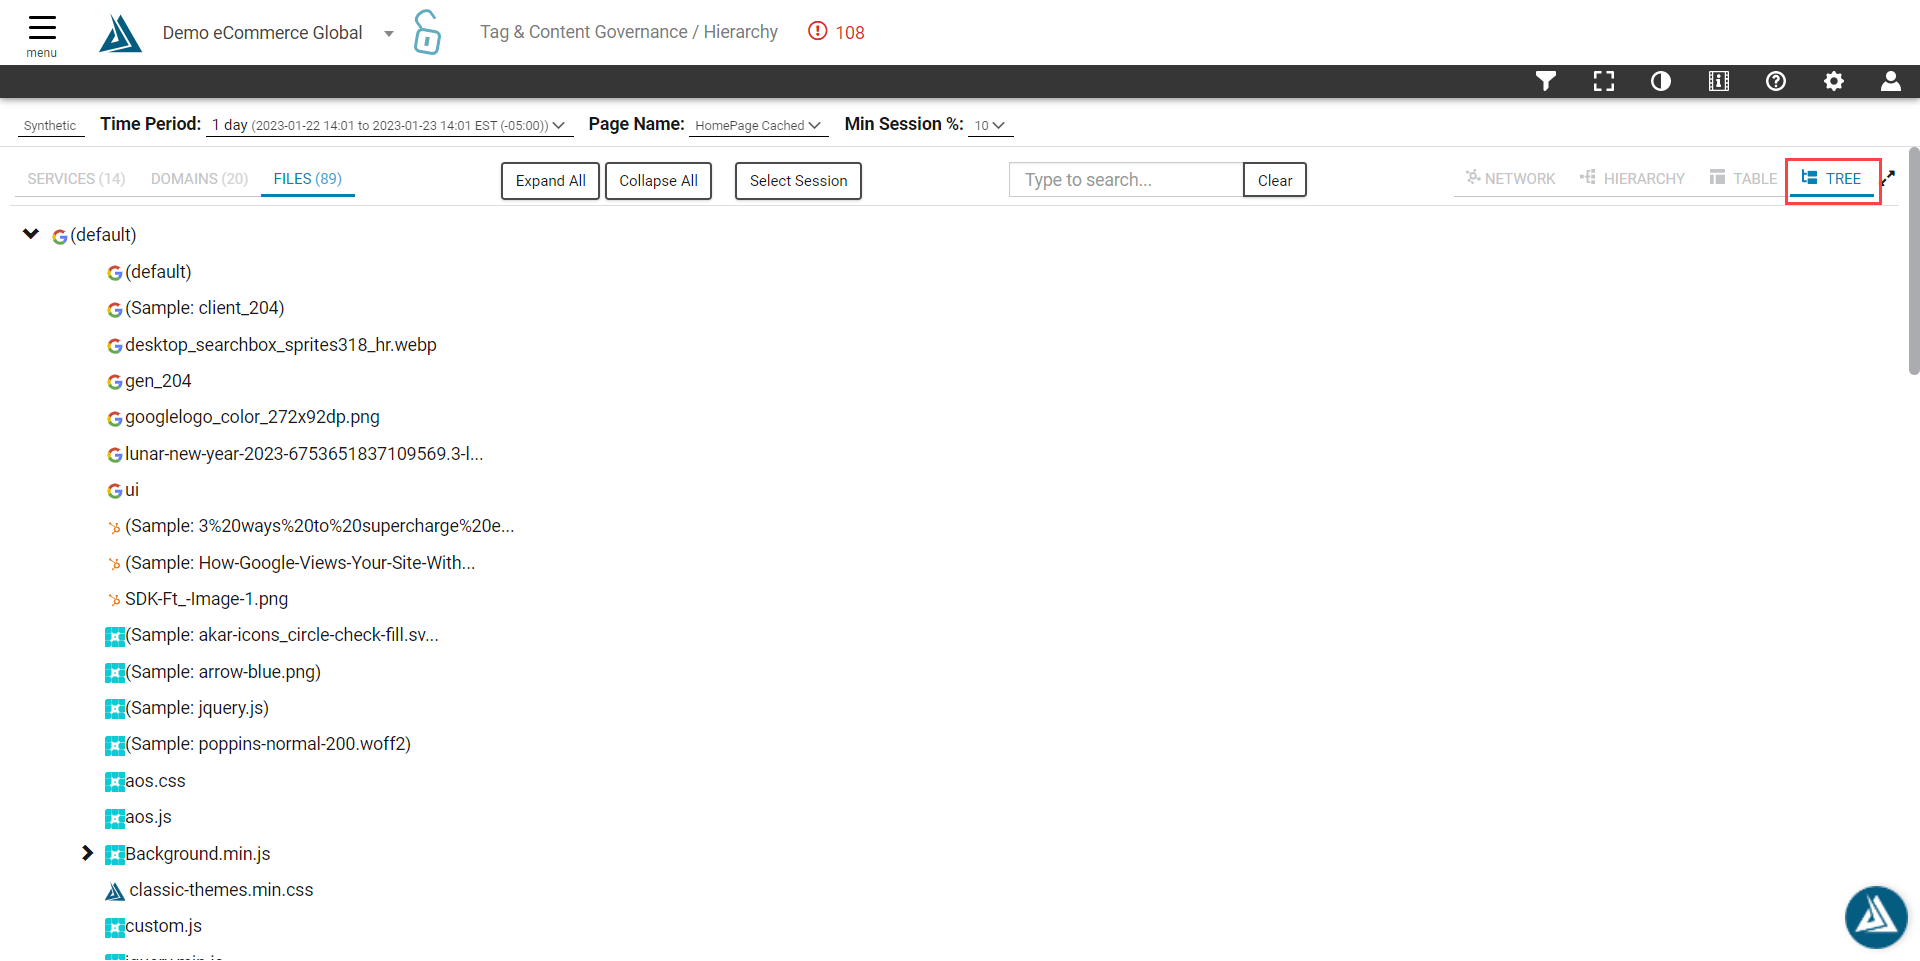
Task: Click the Demo eCommerce Global account name
Action: point(262,33)
